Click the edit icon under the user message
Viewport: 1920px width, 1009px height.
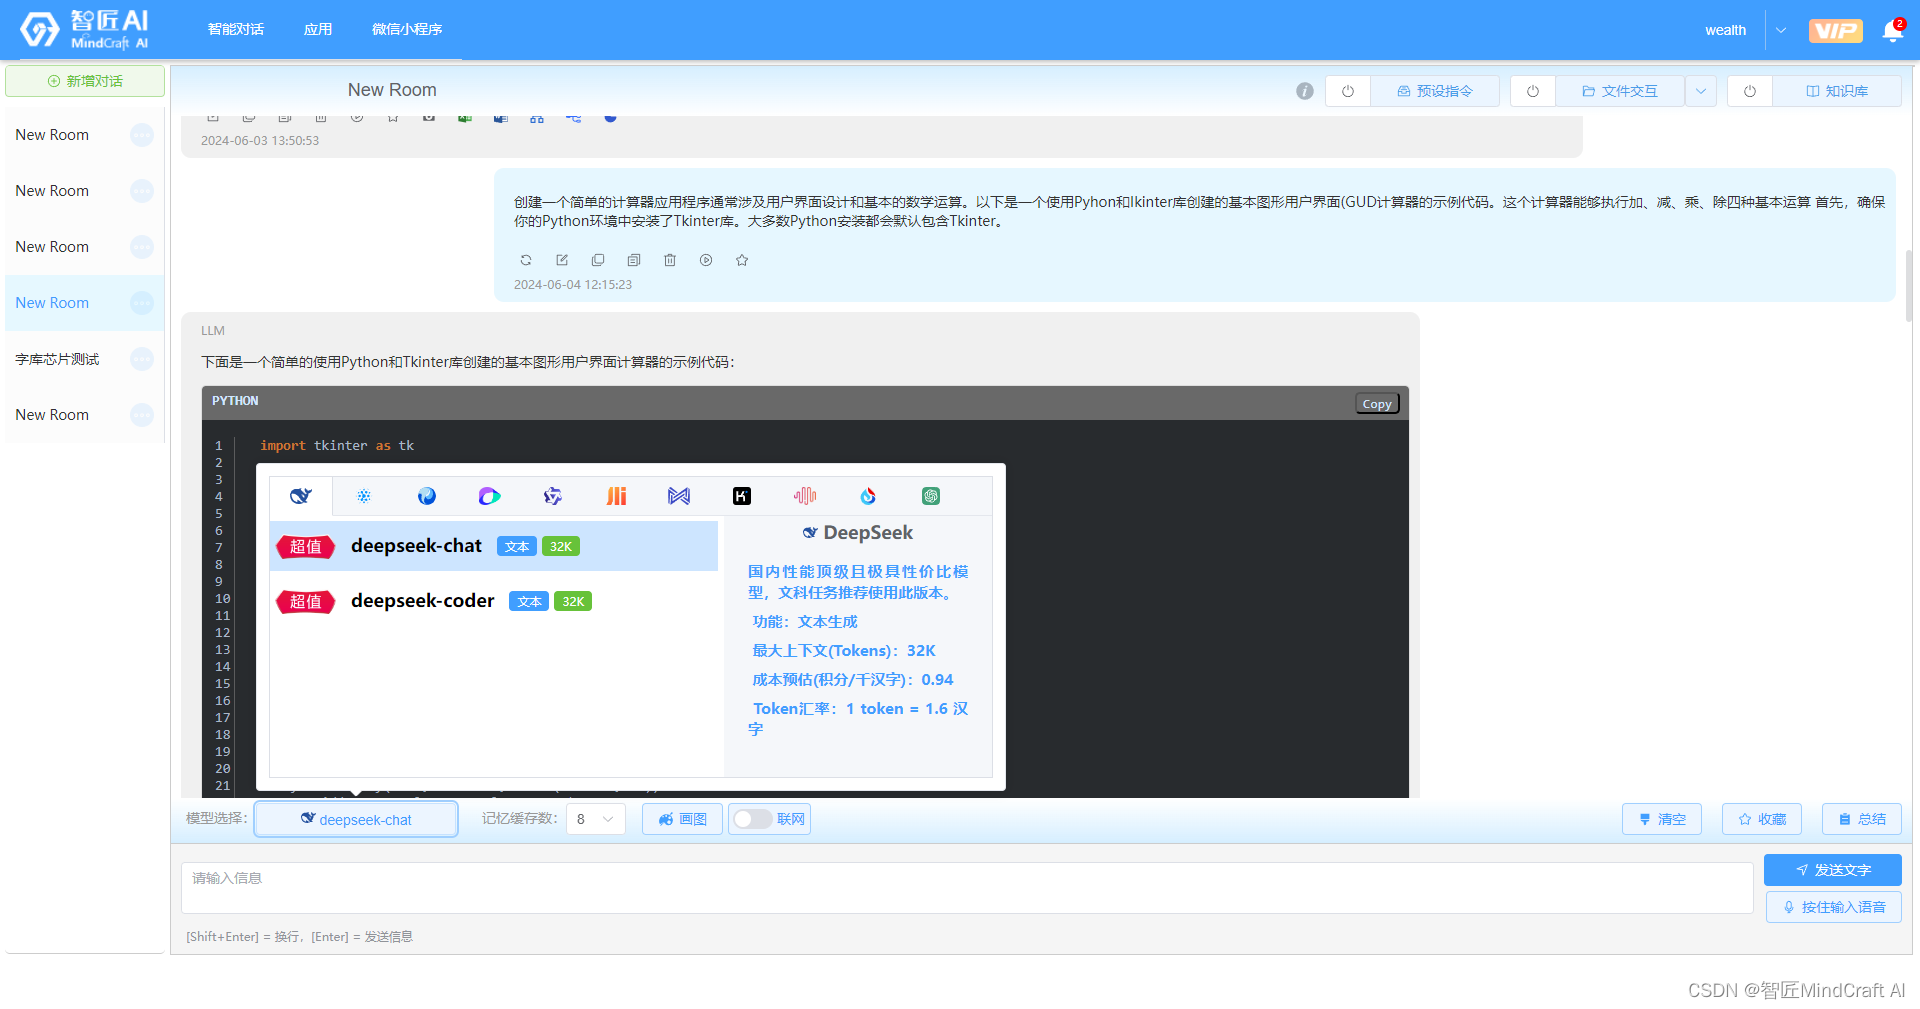562,260
